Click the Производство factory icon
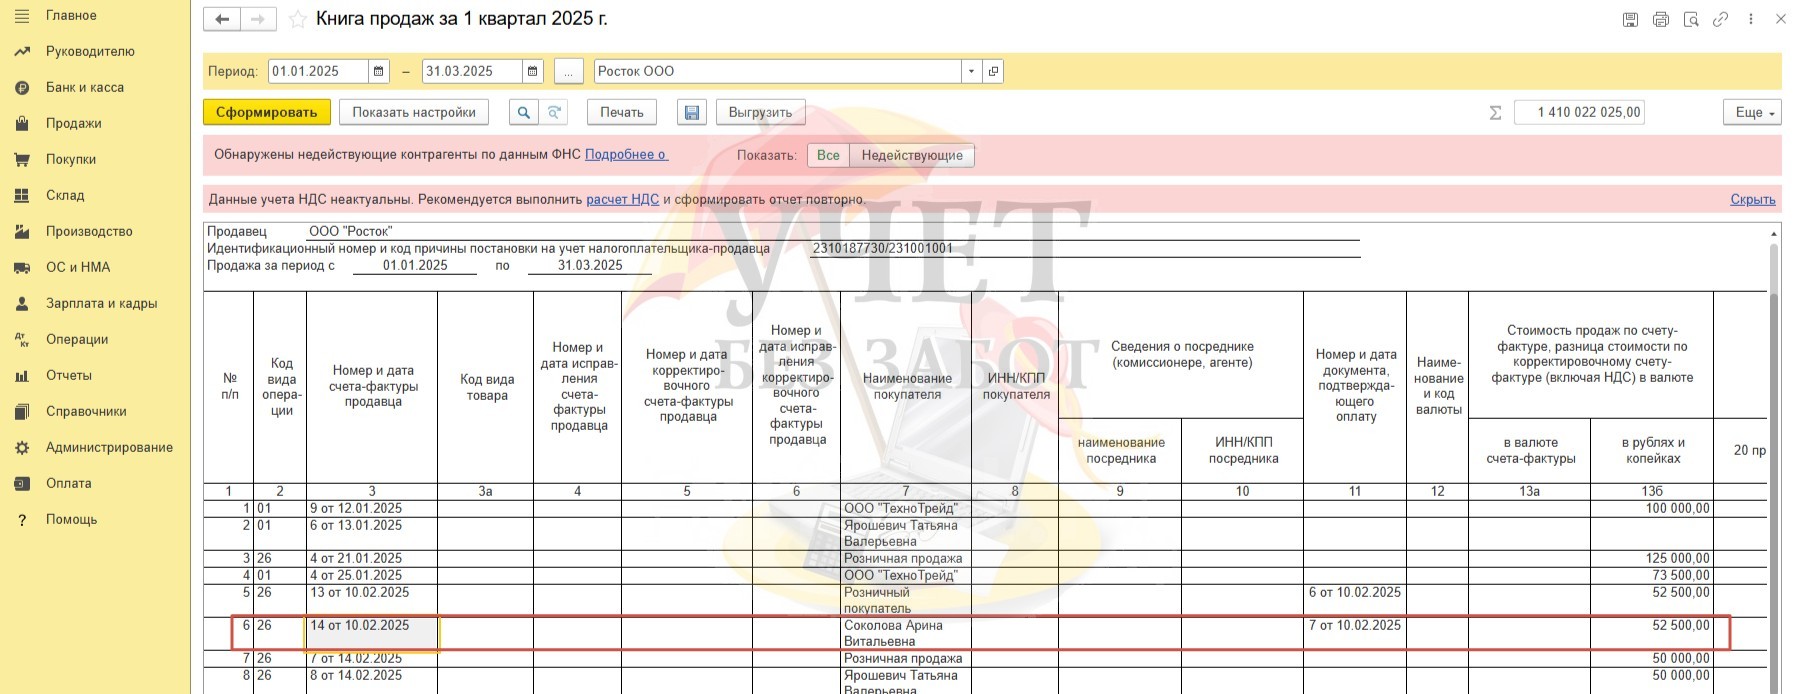The width and height of the screenshot is (1800, 694). pos(22,231)
